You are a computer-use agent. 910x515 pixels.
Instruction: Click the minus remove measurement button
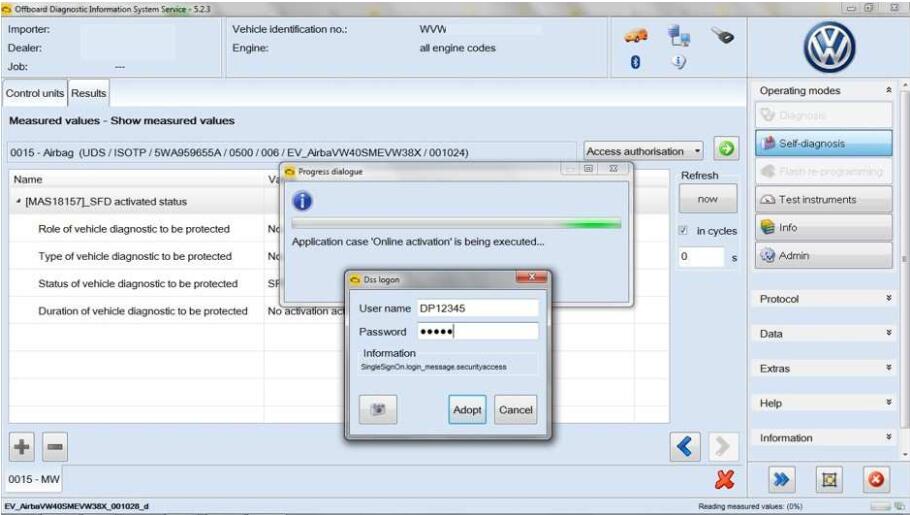pyautogui.click(x=55, y=446)
